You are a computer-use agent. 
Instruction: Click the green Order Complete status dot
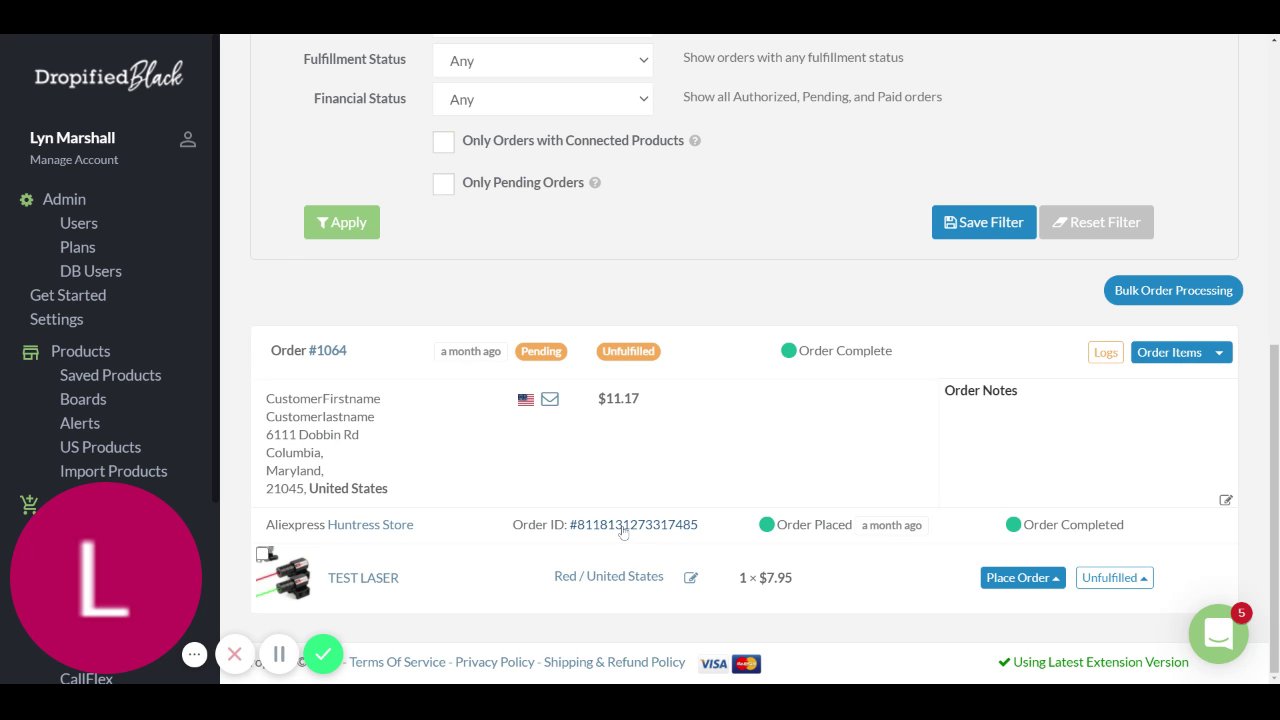click(x=789, y=350)
